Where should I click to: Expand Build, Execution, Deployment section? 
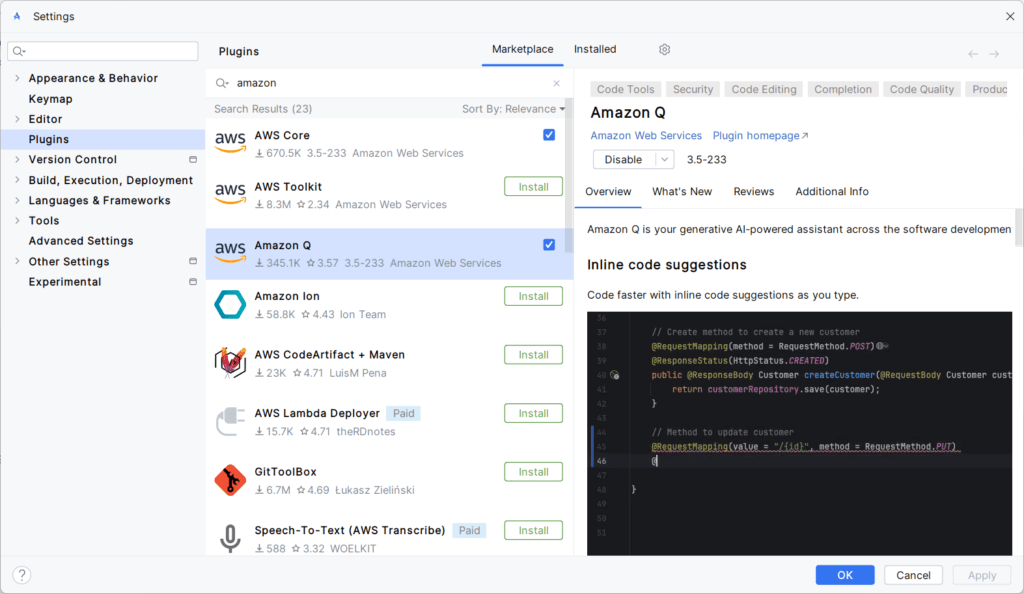[17, 180]
